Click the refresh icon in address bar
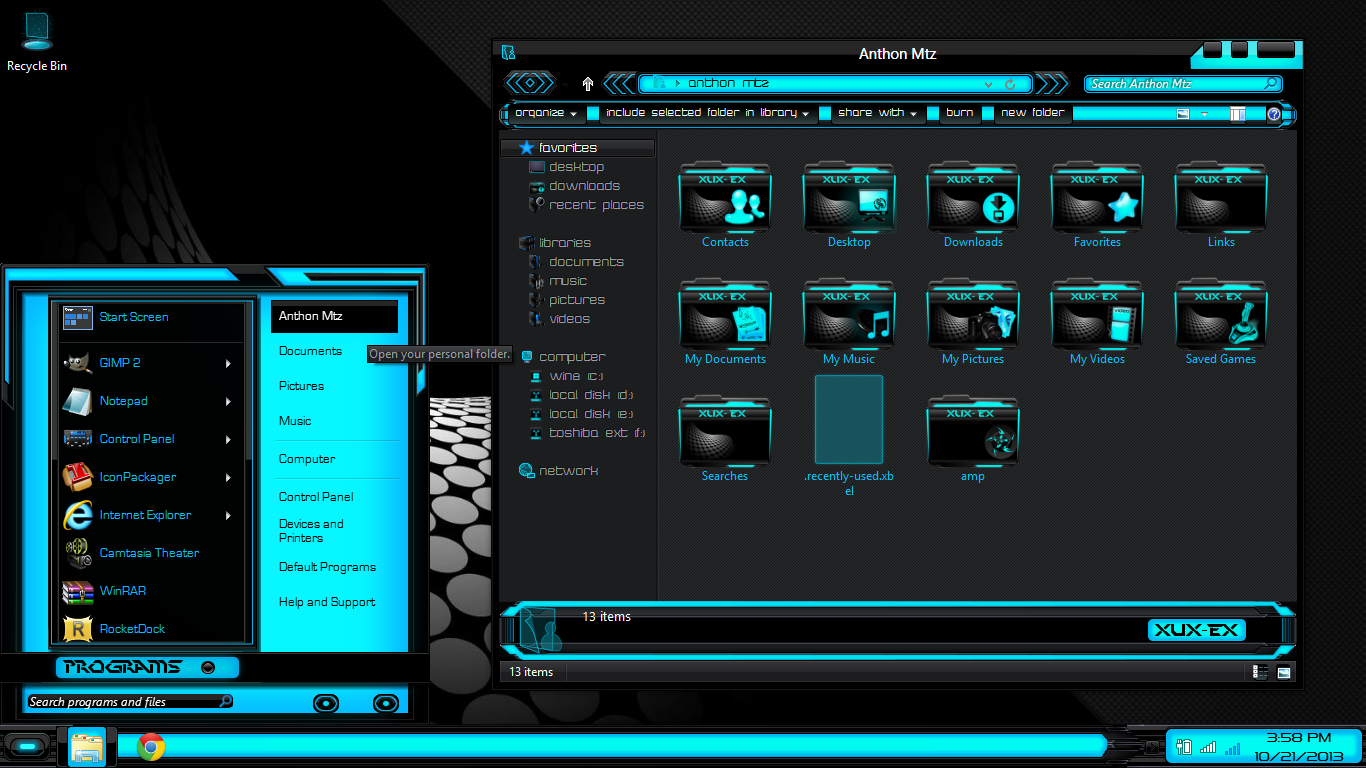 pos(1010,84)
